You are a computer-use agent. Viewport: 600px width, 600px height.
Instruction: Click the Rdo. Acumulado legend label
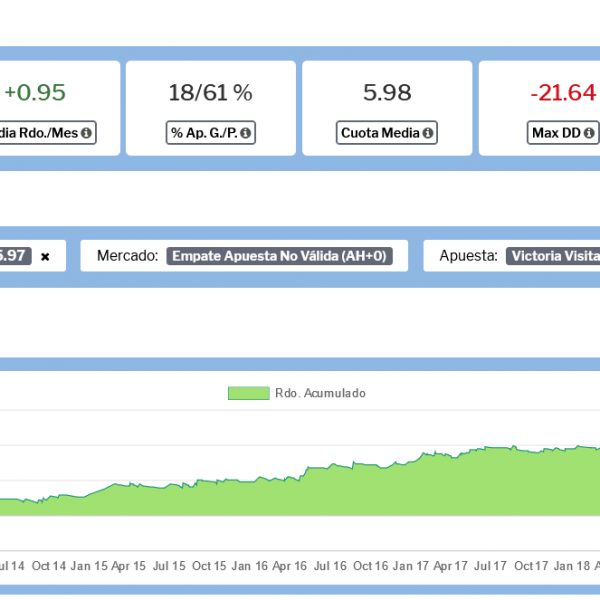(320, 393)
